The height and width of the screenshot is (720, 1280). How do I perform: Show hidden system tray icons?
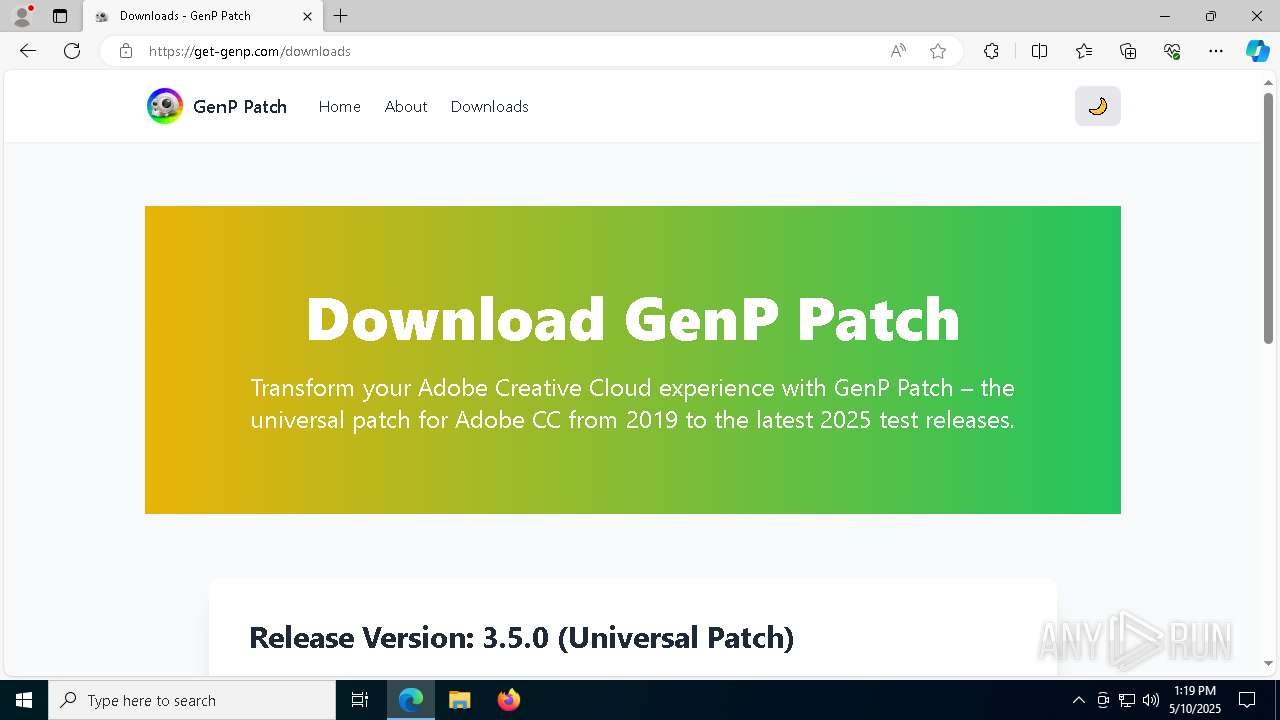tap(1078, 700)
